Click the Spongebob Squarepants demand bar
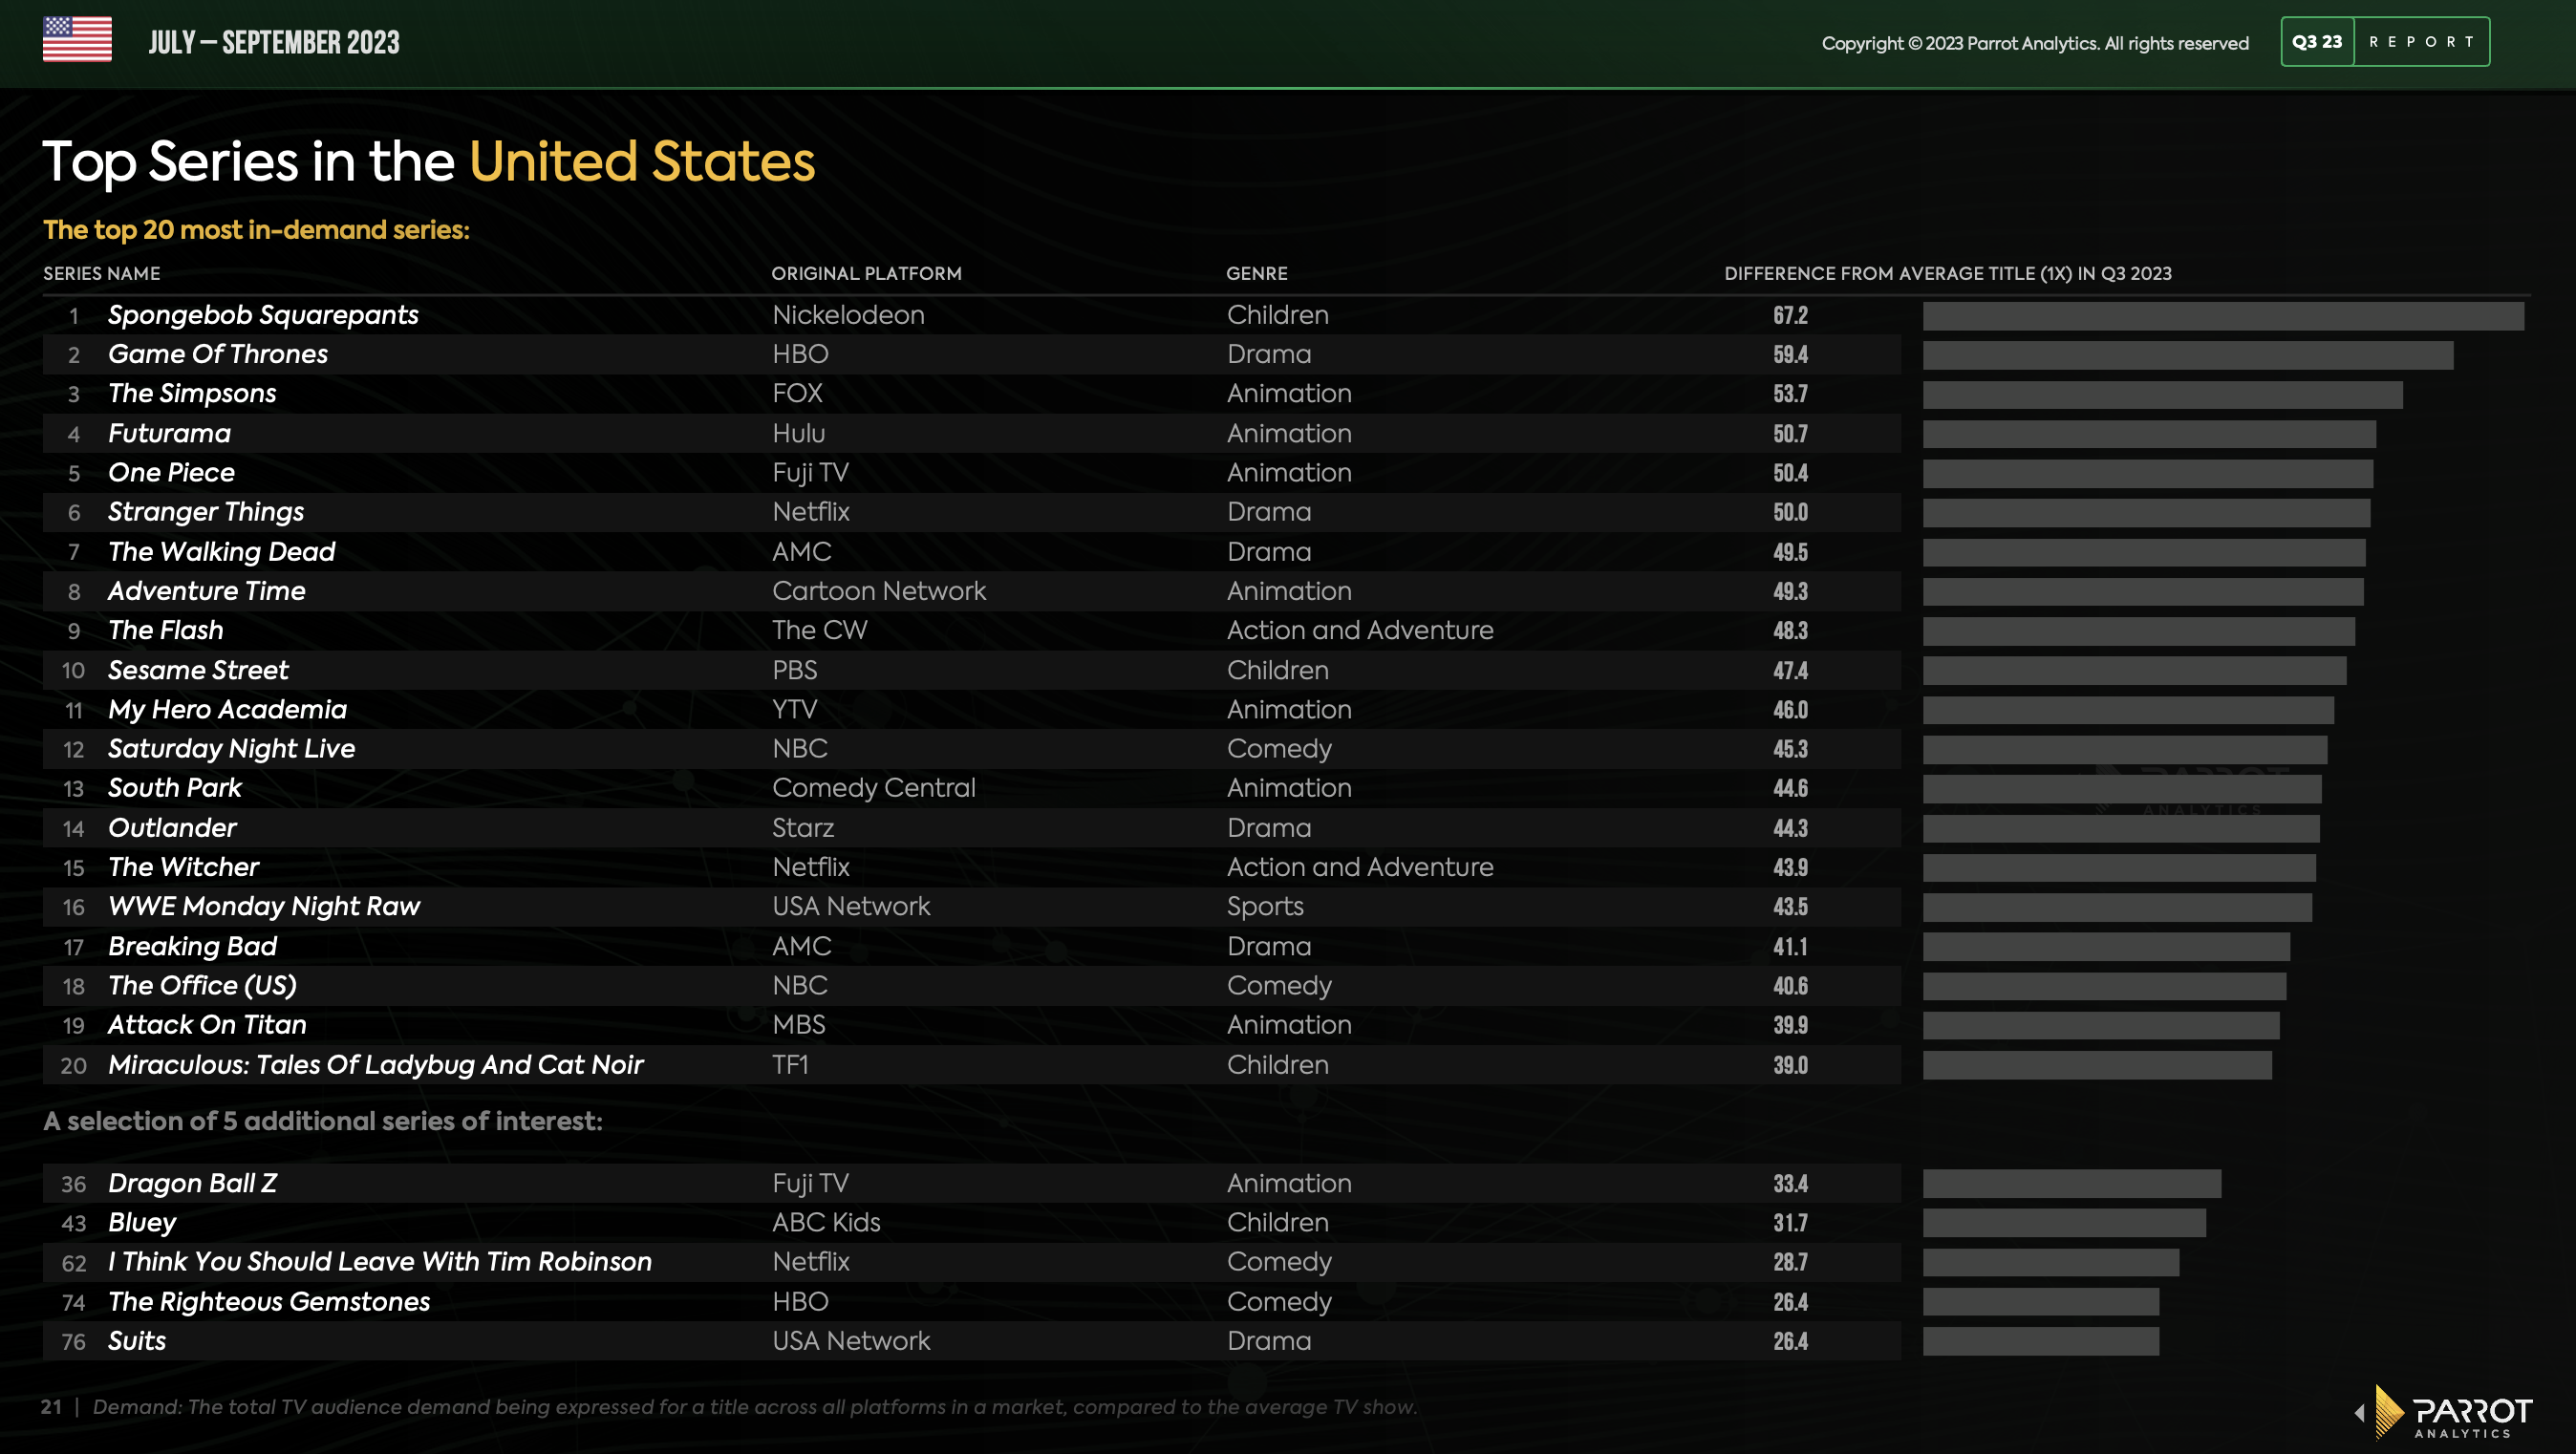2576x1454 pixels. [x=2223, y=316]
